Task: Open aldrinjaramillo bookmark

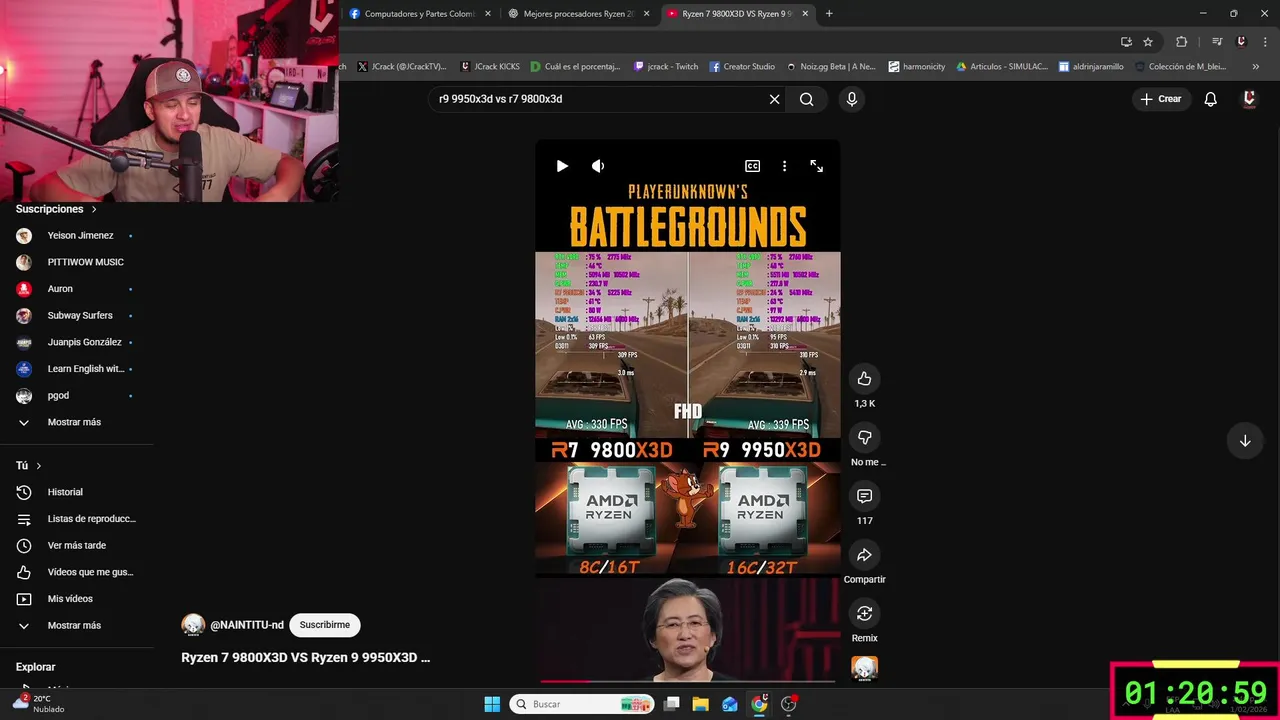Action: (x=1091, y=67)
